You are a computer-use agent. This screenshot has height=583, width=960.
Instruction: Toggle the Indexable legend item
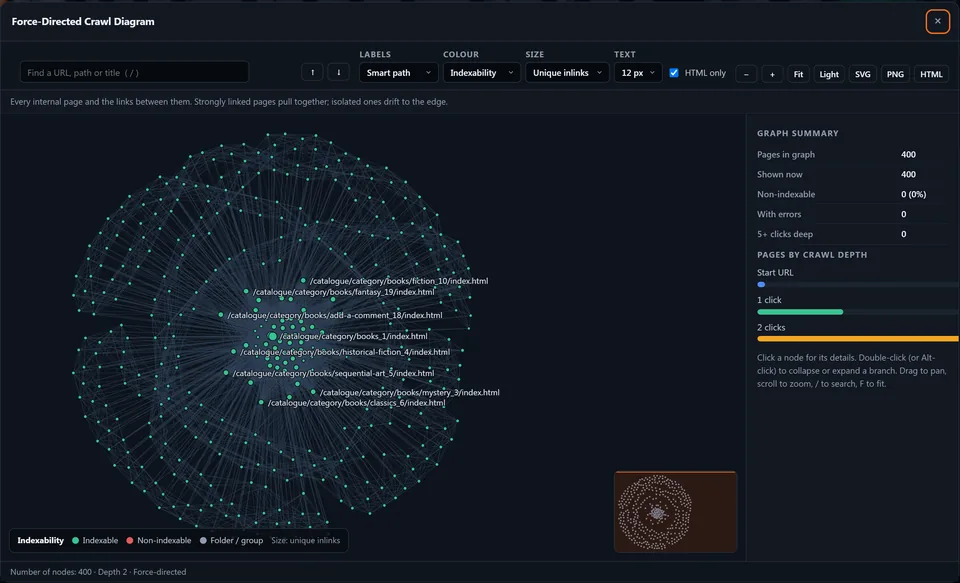tap(95, 540)
